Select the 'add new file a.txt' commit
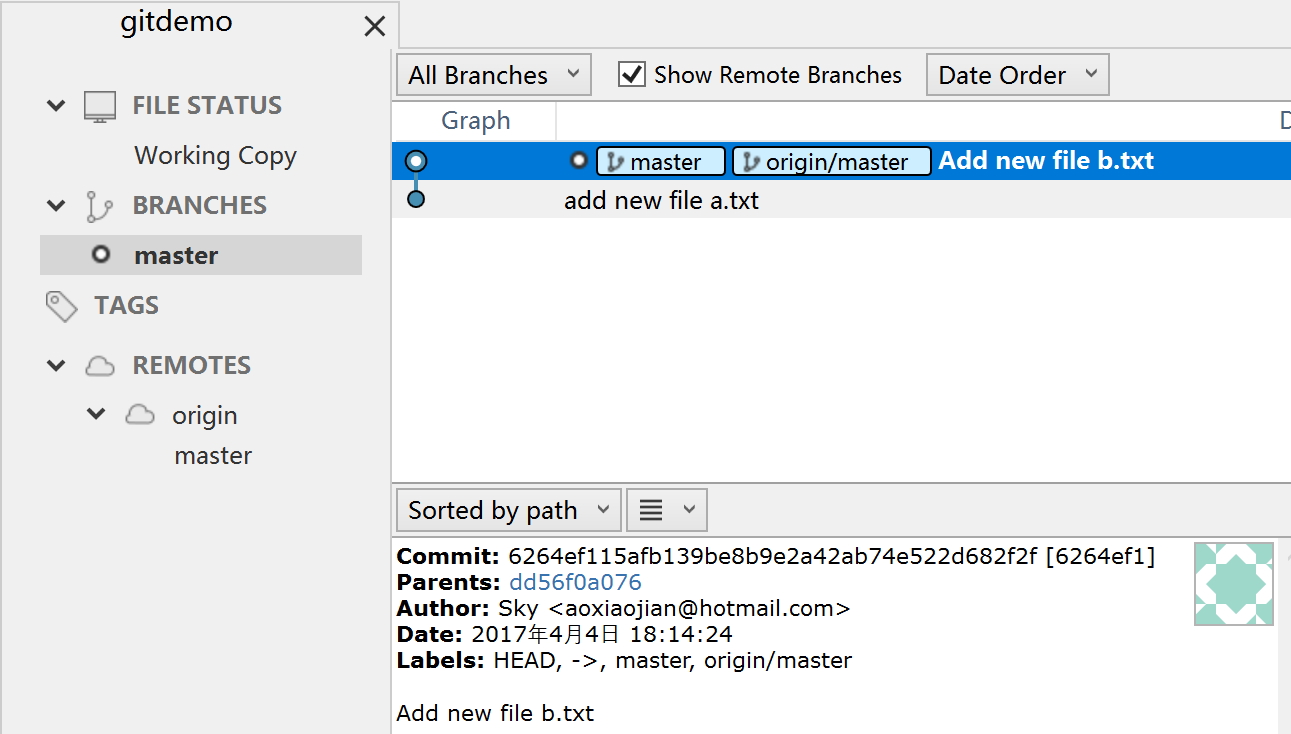Image resolution: width=1291 pixels, height=734 pixels. point(661,200)
